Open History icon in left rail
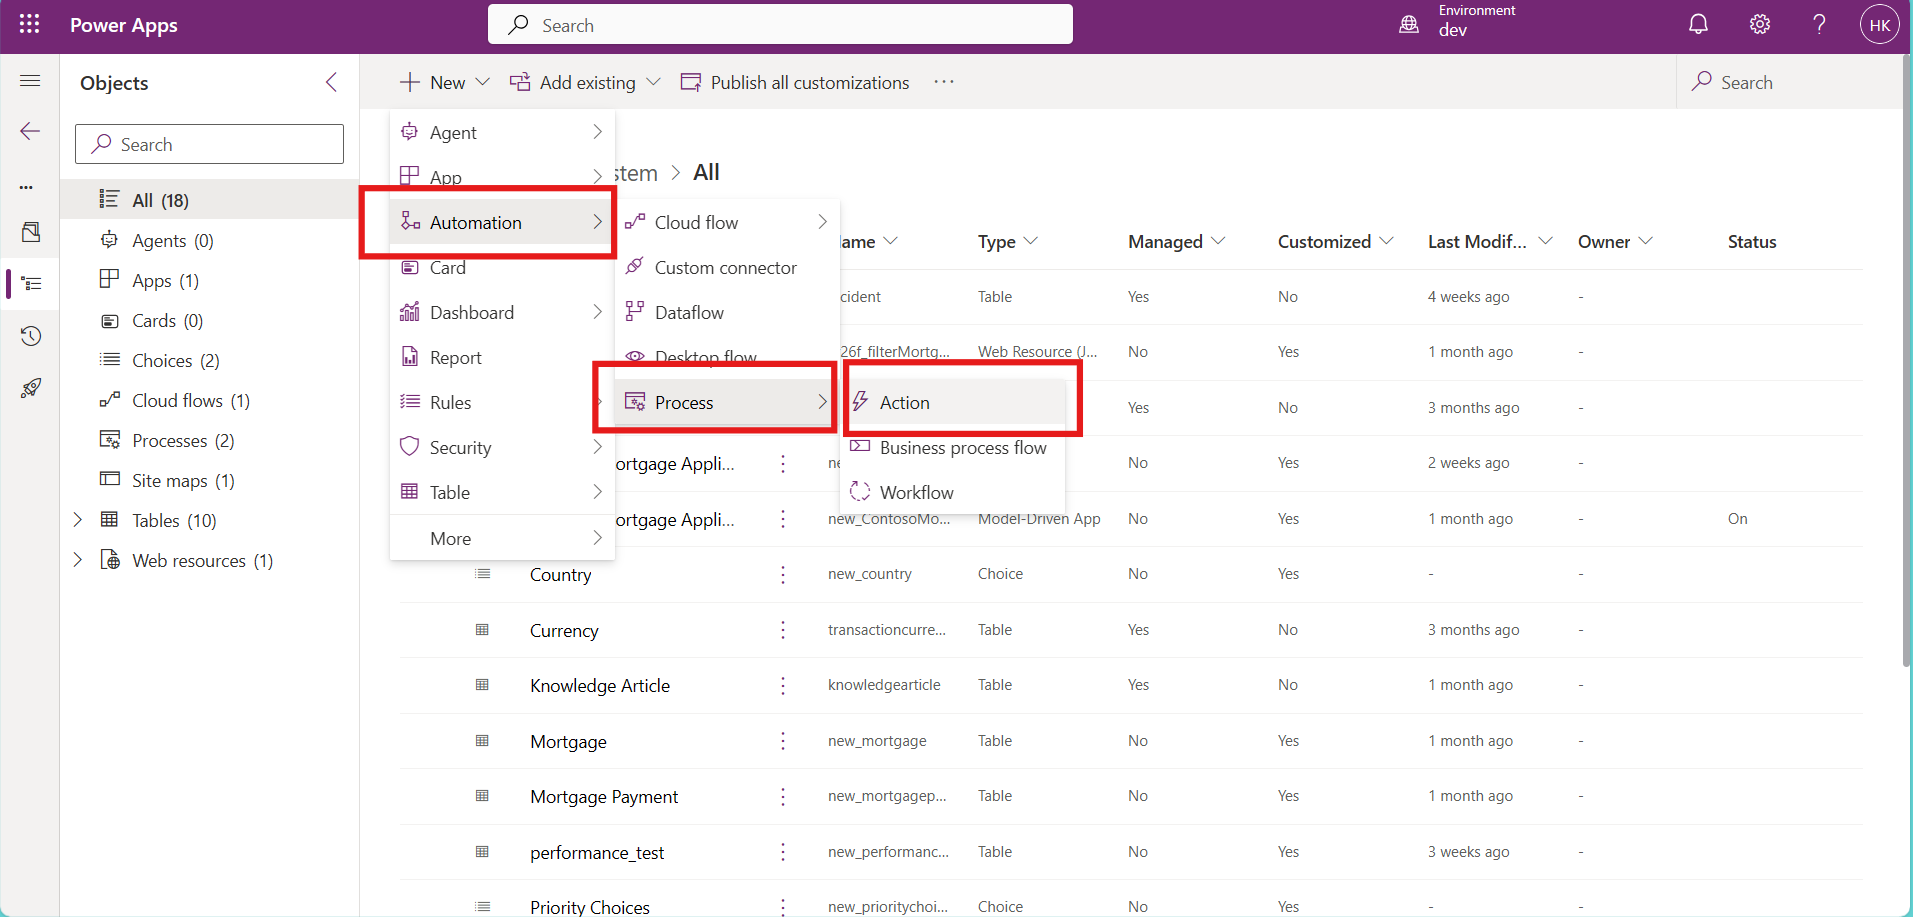1913x917 pixels. [x=31, y=336]
